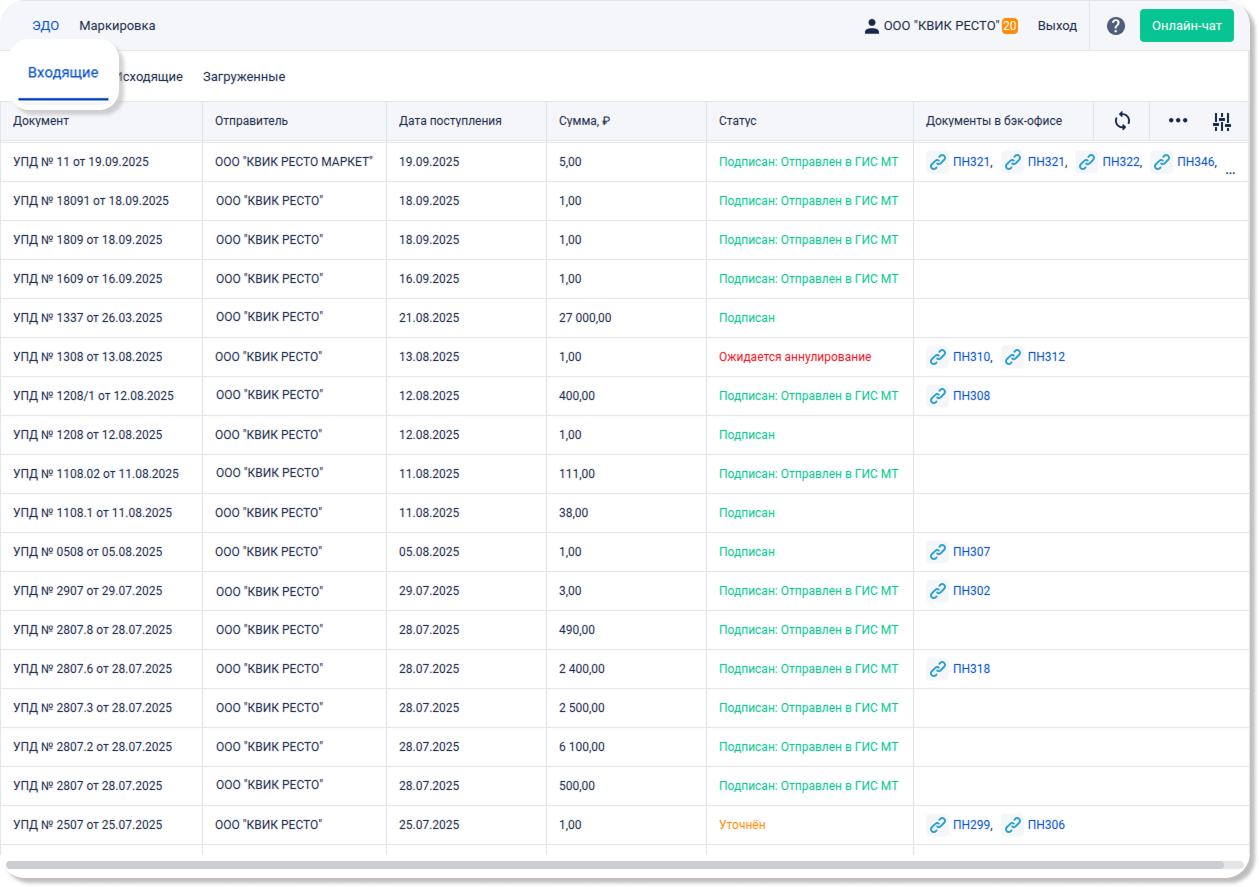Click the chain icon next to ПН318
The image size is (1259, 887).
(x=937, y=669)
